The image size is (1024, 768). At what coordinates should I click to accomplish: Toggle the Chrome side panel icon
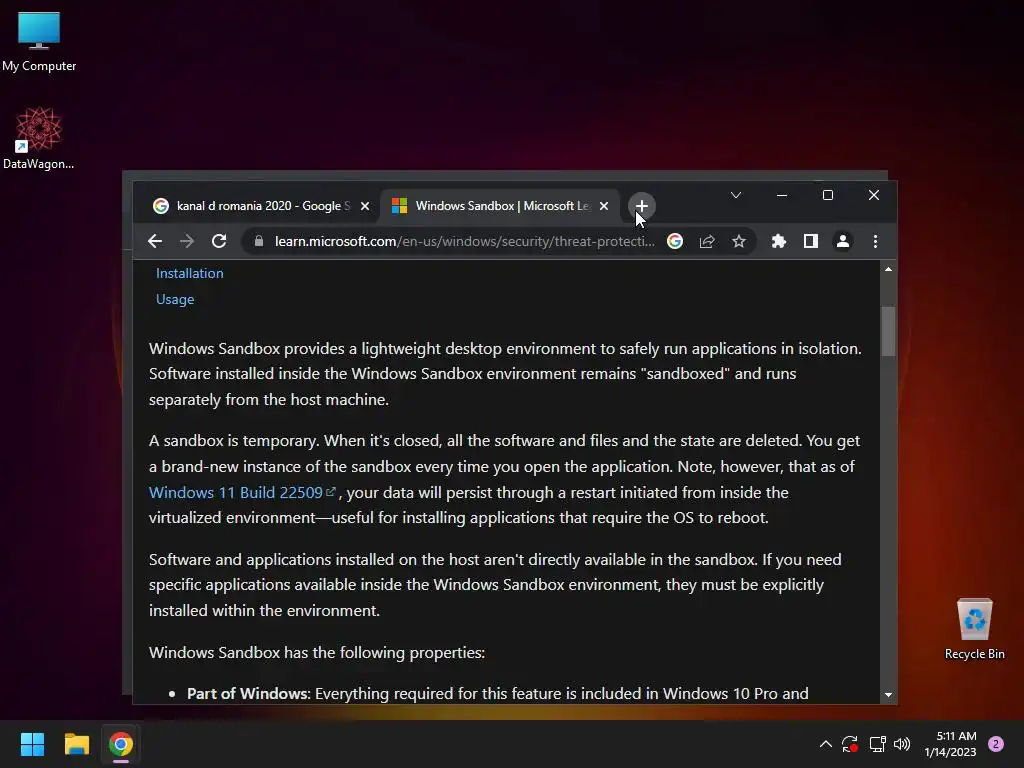click(x=810, y=242)
